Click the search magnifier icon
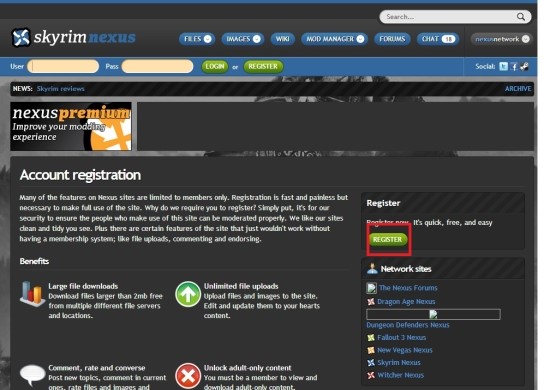 coord(521,17)
